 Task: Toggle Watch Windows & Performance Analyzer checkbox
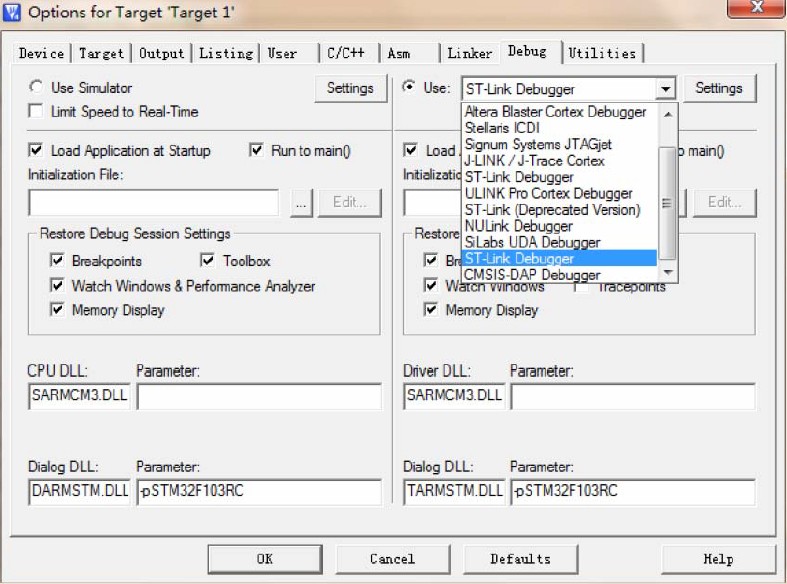(57, 285)
